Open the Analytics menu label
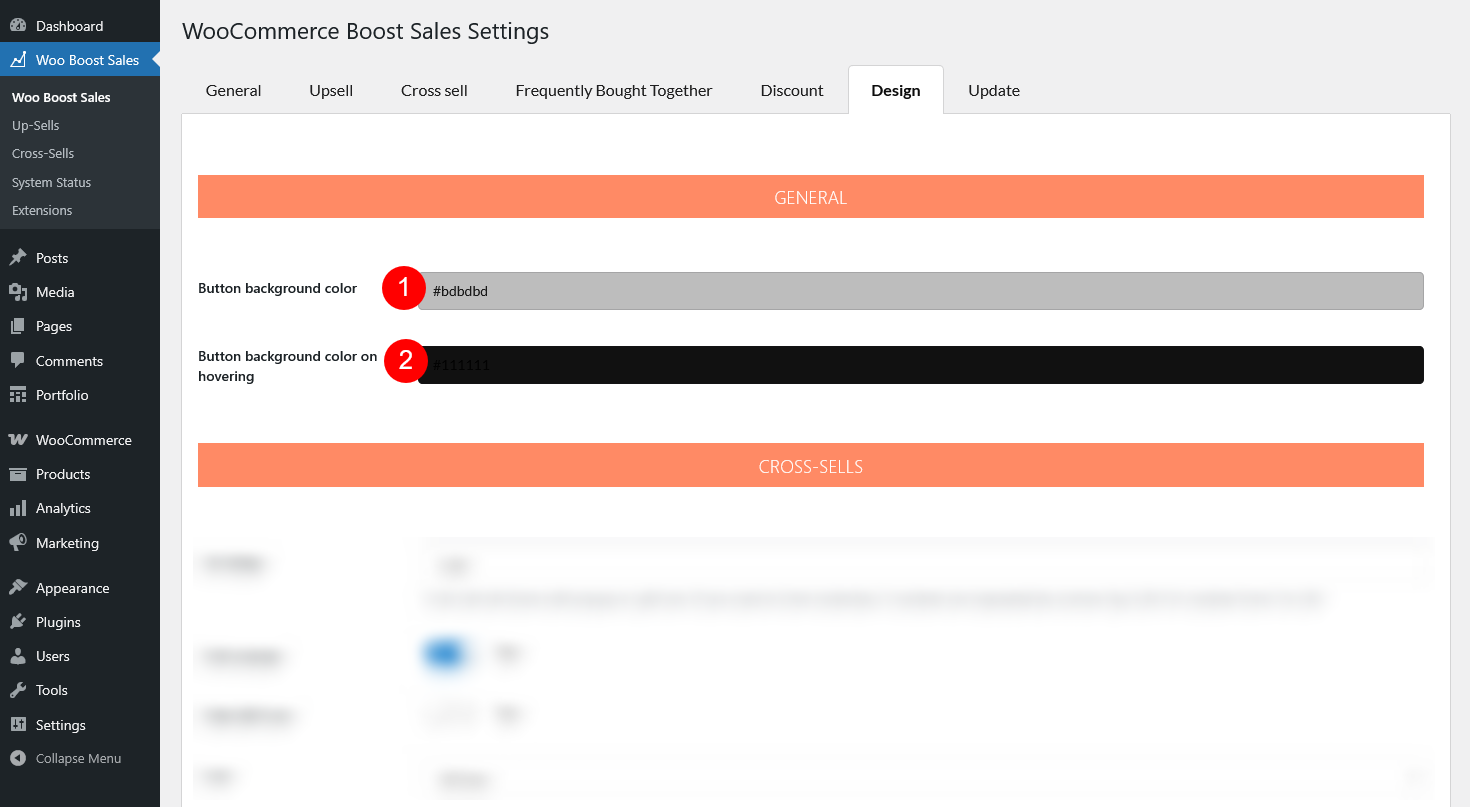This screenshot has width=1470, height=807. point(63,508)
